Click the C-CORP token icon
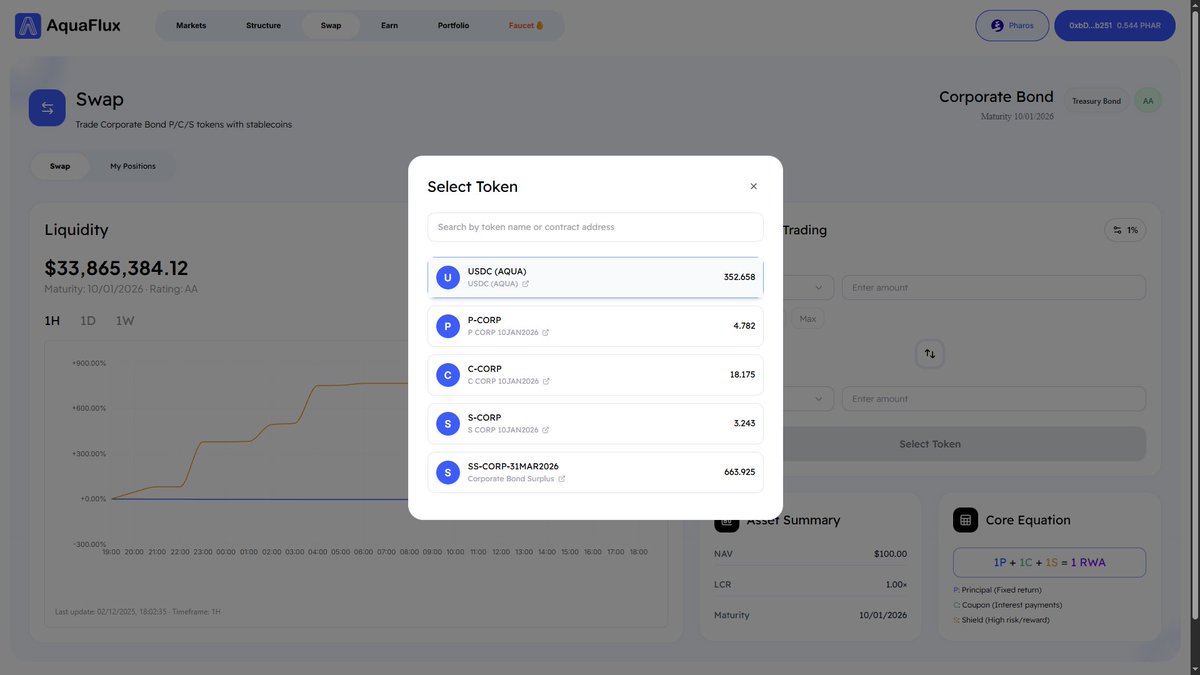 (447, 375)
